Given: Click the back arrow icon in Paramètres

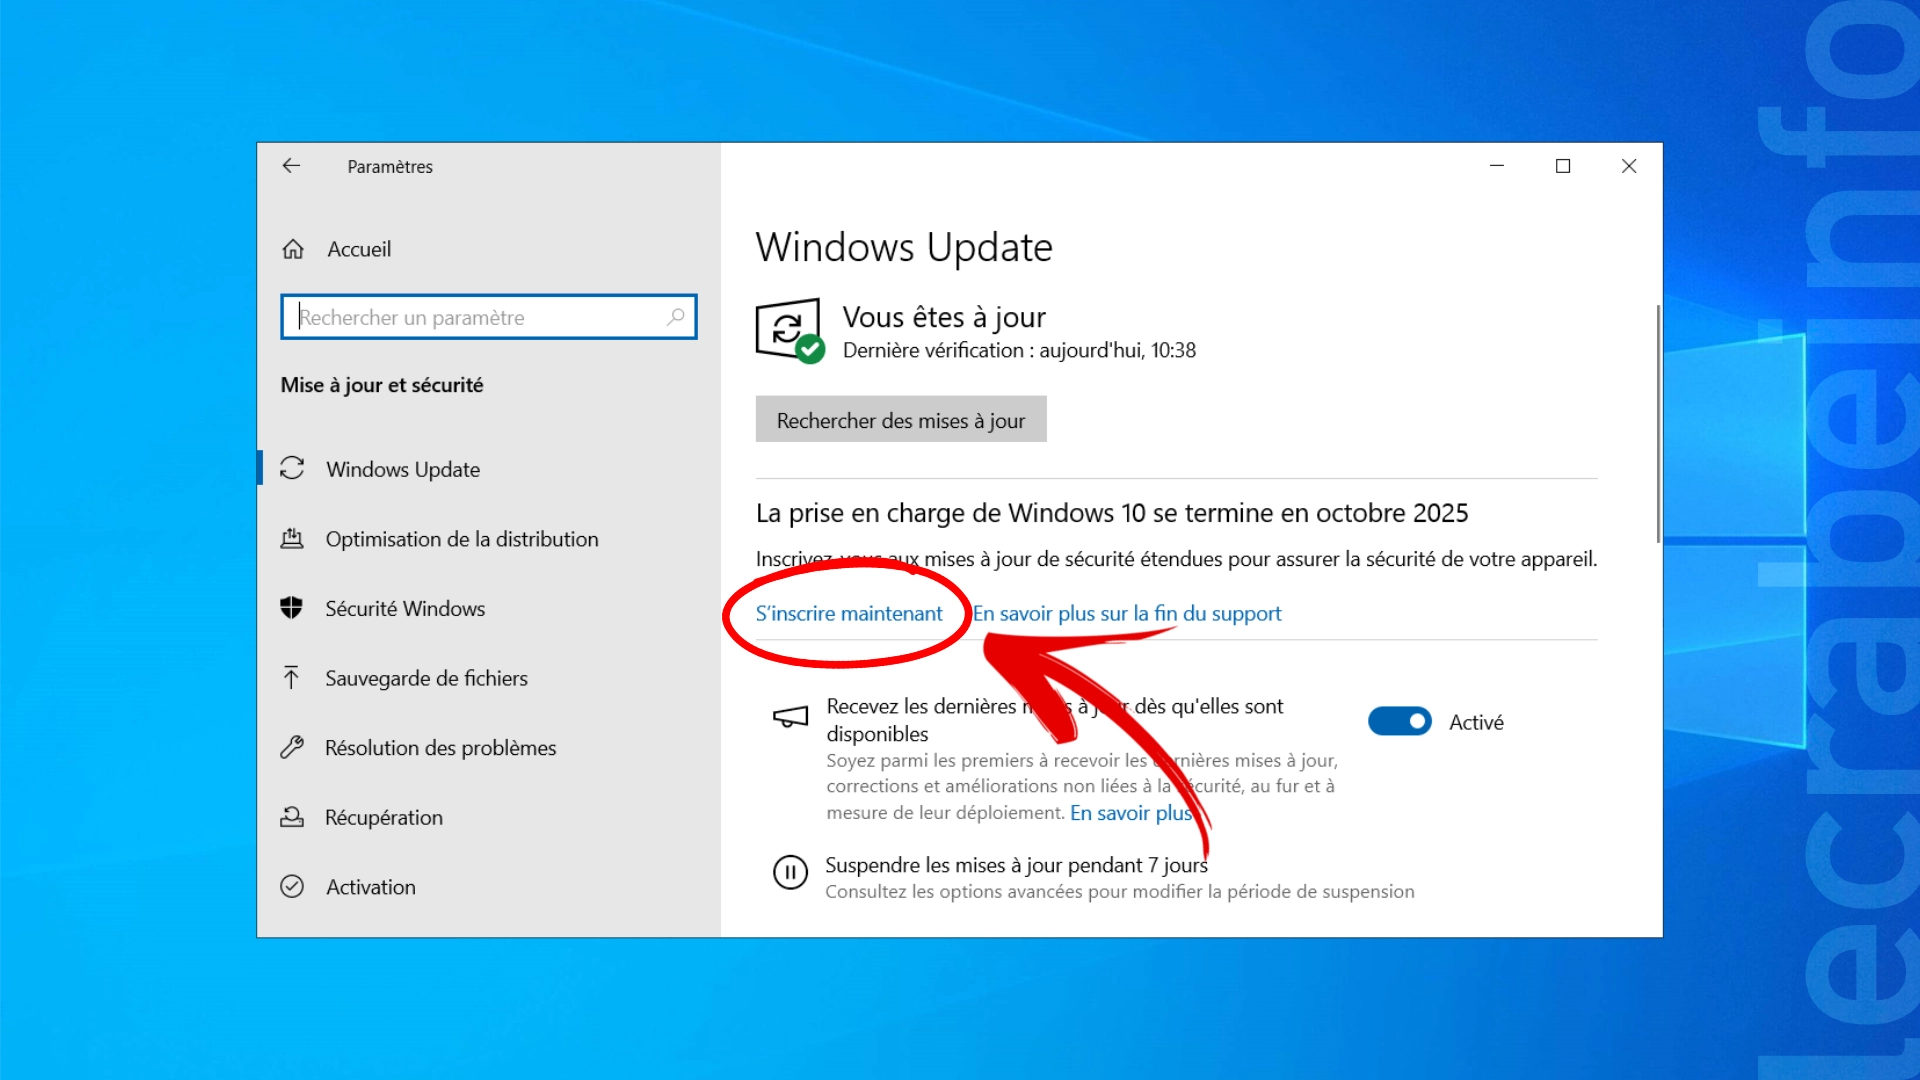Looking at the screenshot, I should point(291,166).
